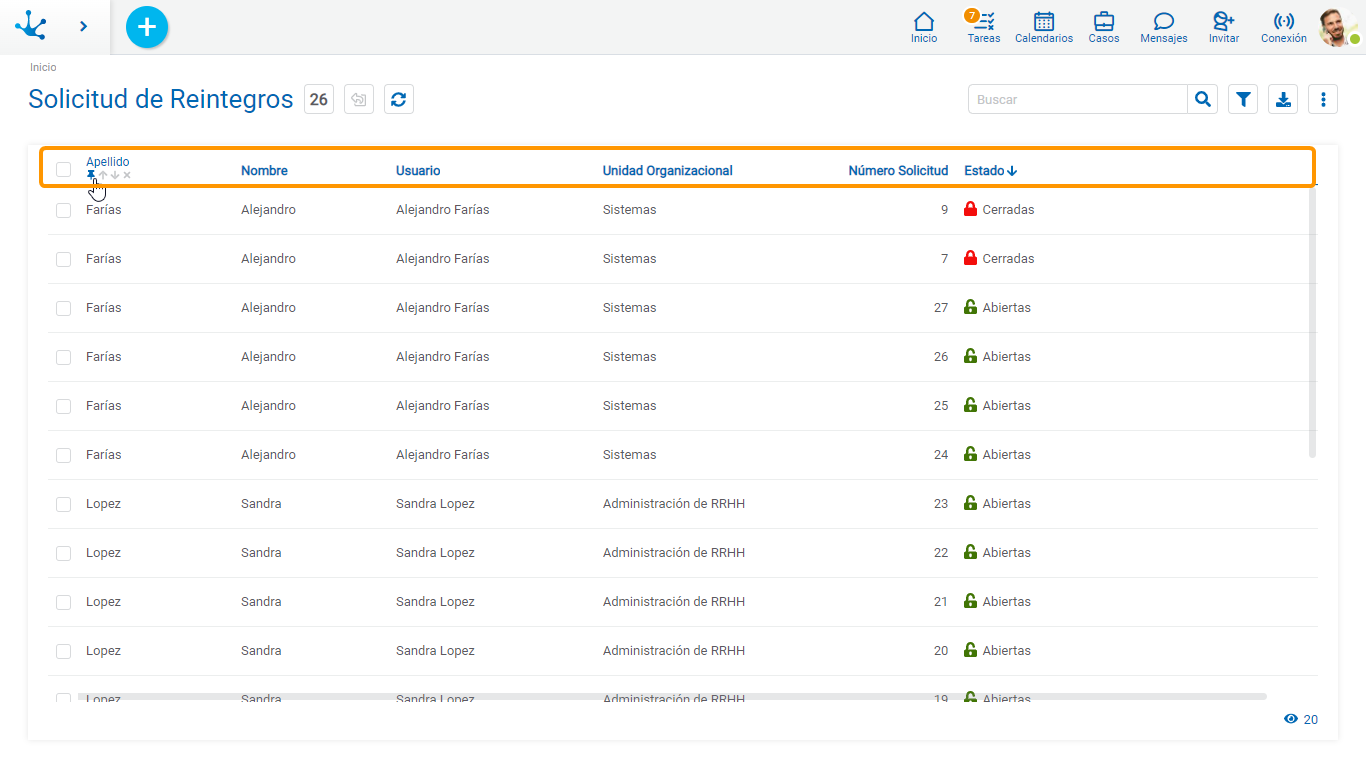1366x768 pixels.
Task: Click the download export button
Action: [1283, 99]
